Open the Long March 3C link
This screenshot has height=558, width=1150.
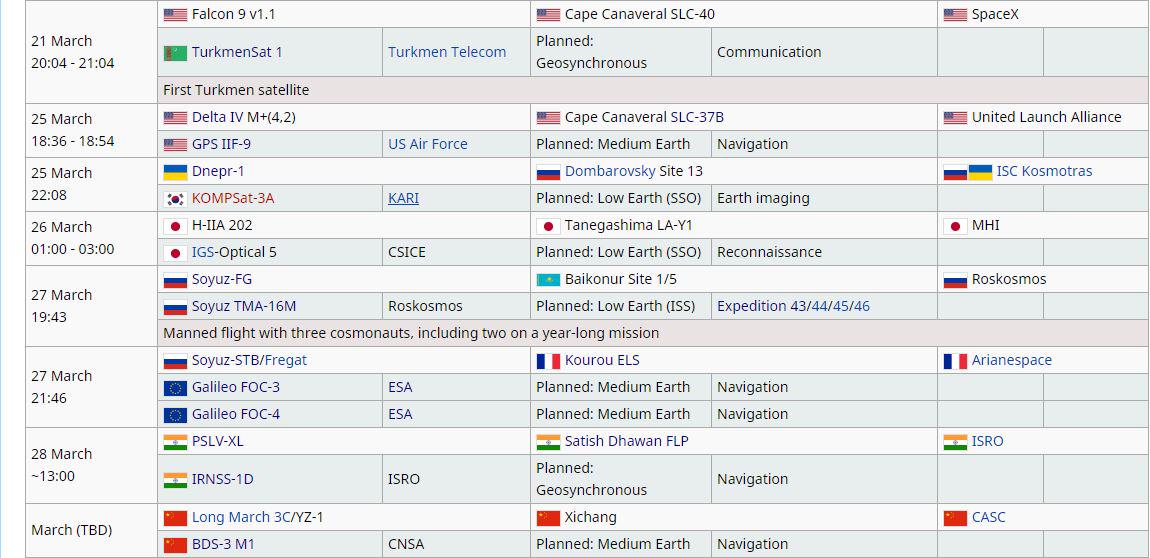point(242,518)
